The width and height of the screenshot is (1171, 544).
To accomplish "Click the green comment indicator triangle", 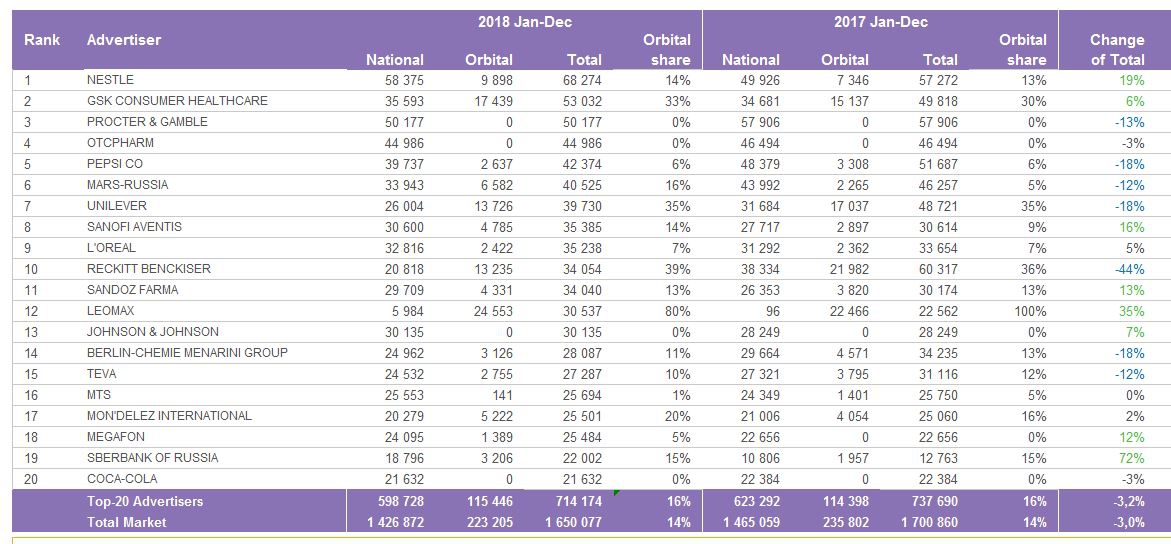I will (x=616, y=492).
